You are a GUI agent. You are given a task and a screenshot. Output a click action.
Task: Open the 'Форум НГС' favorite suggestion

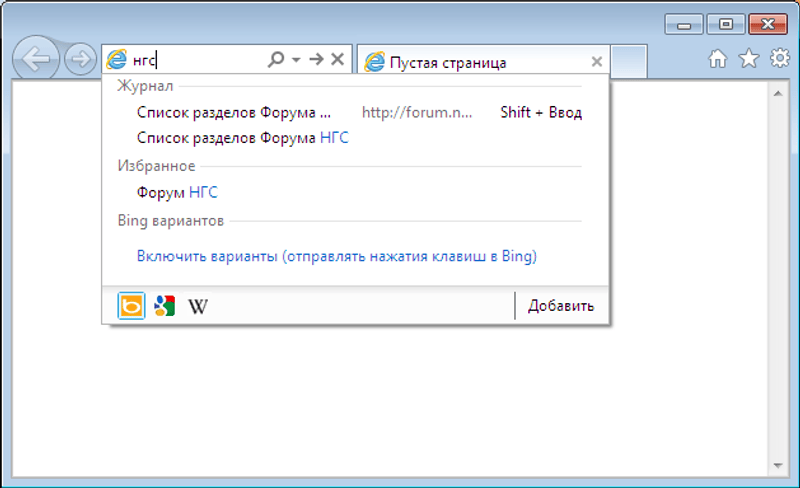click(x=177, y=193)
